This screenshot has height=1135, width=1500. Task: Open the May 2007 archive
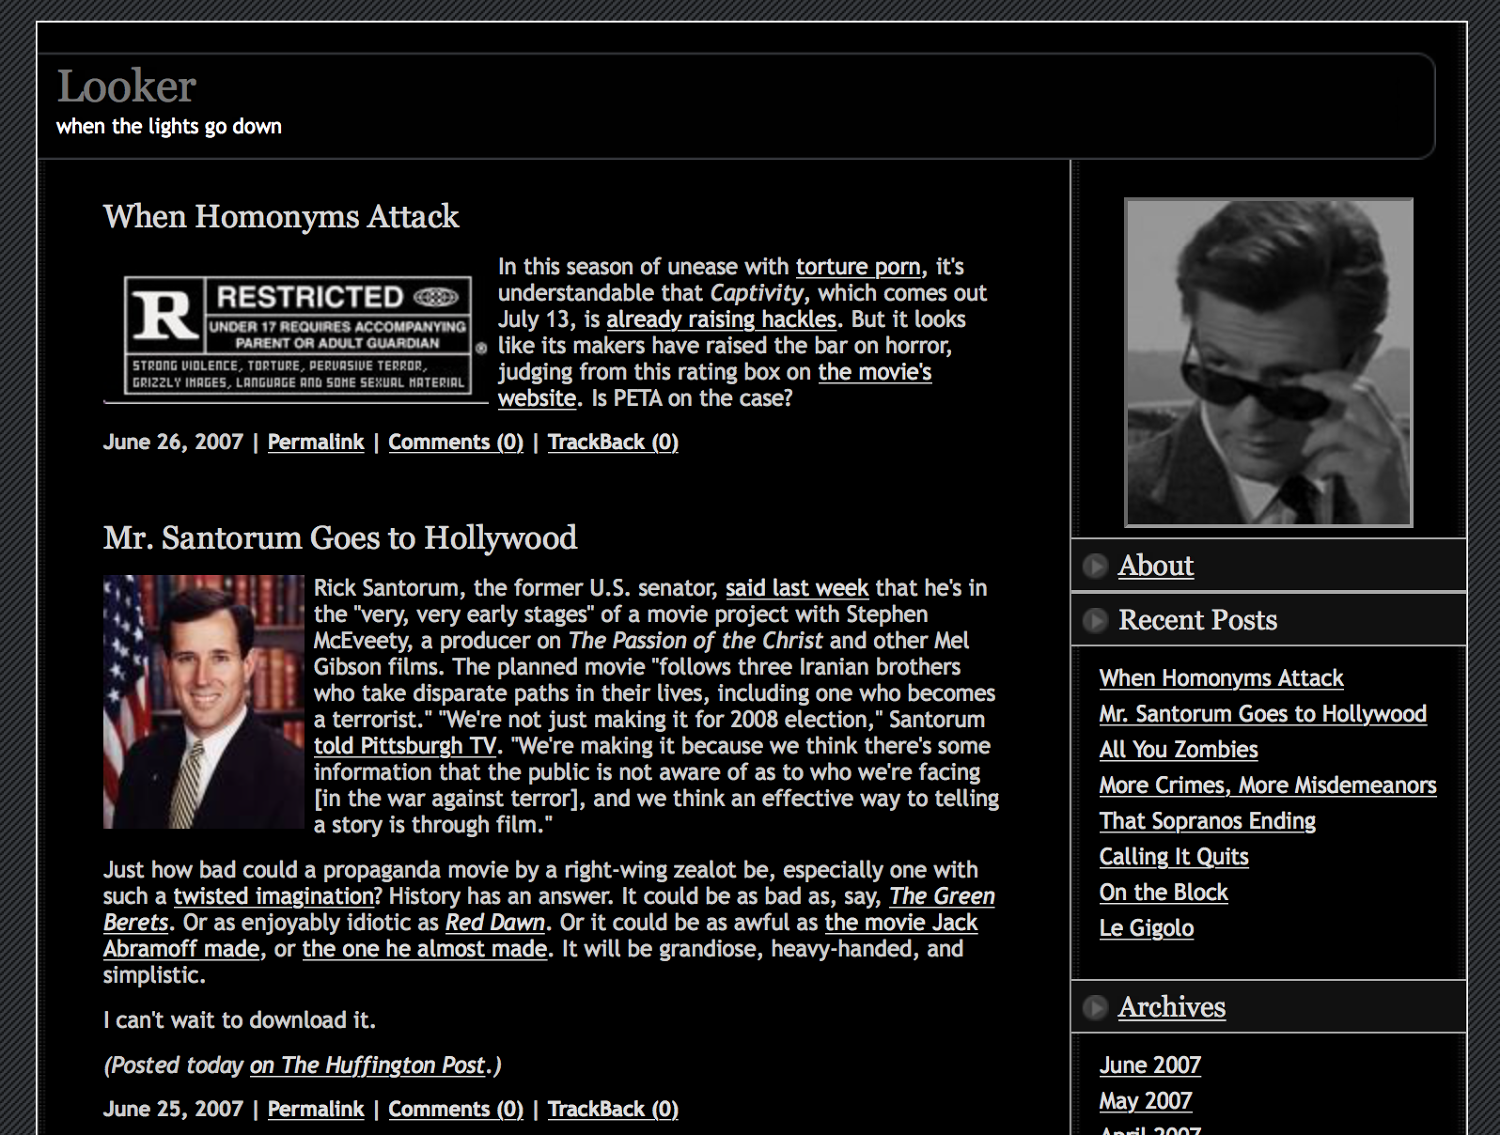(x=1146, y=1101)
